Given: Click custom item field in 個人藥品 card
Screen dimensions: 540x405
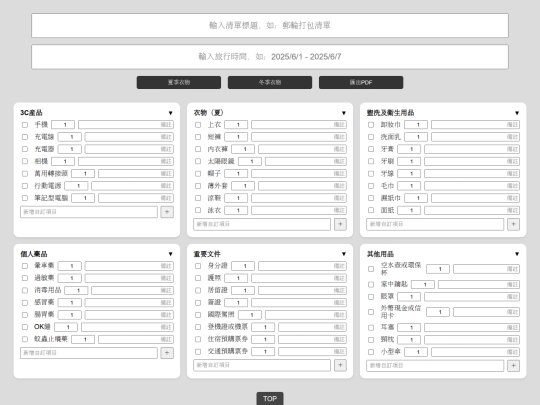Looking at the screenshot, I should (89, 353).
